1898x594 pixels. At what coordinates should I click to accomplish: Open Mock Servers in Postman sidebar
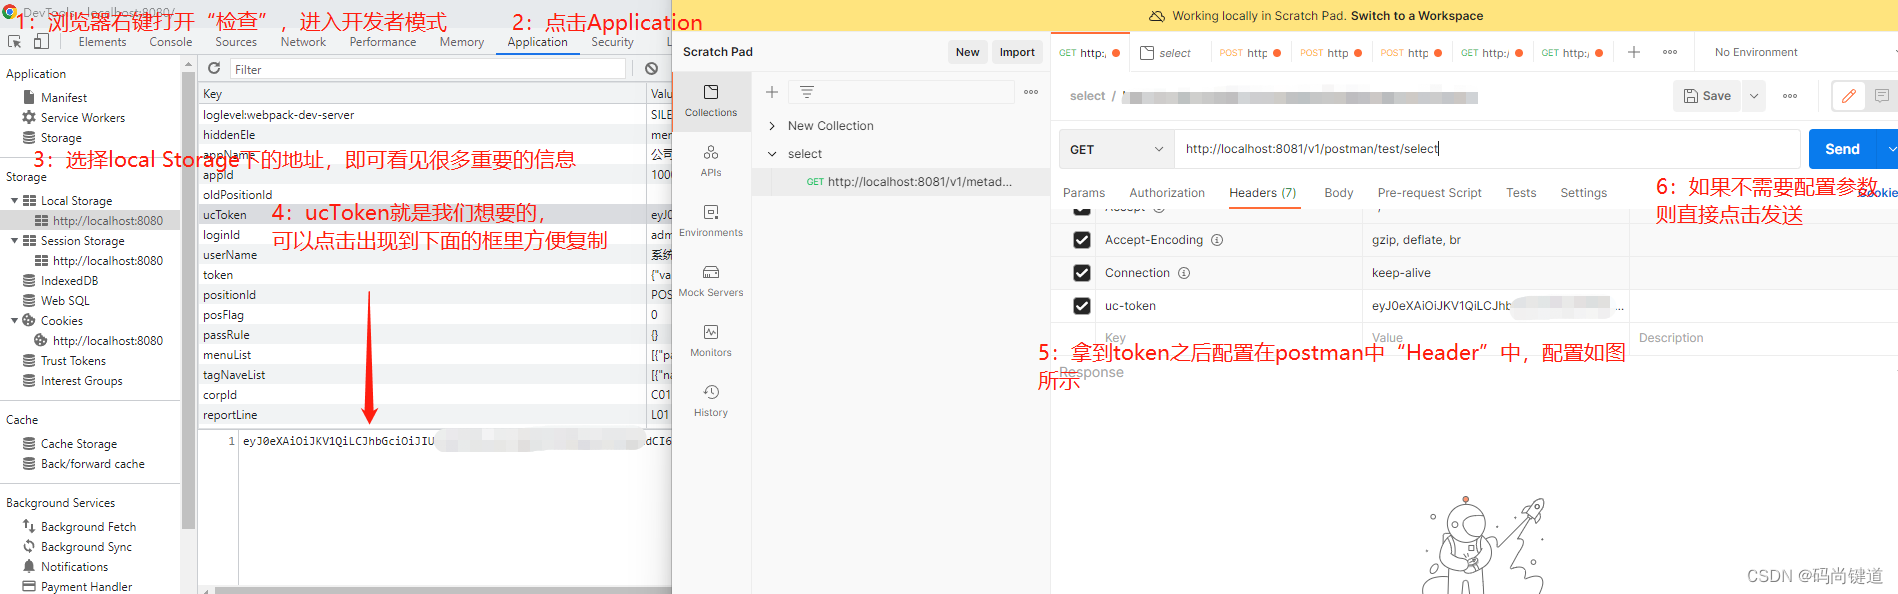coord(711,280)
